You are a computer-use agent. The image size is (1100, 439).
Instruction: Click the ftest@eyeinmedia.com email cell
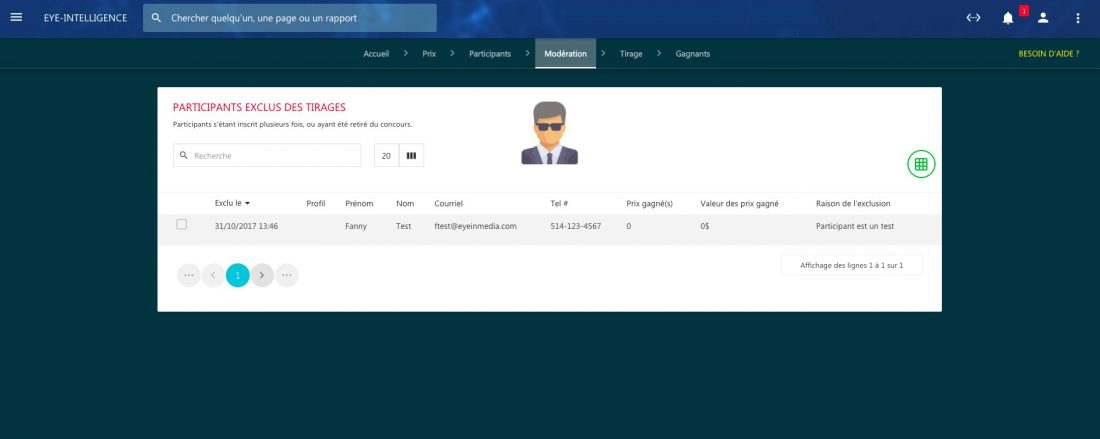click(475, 226)
